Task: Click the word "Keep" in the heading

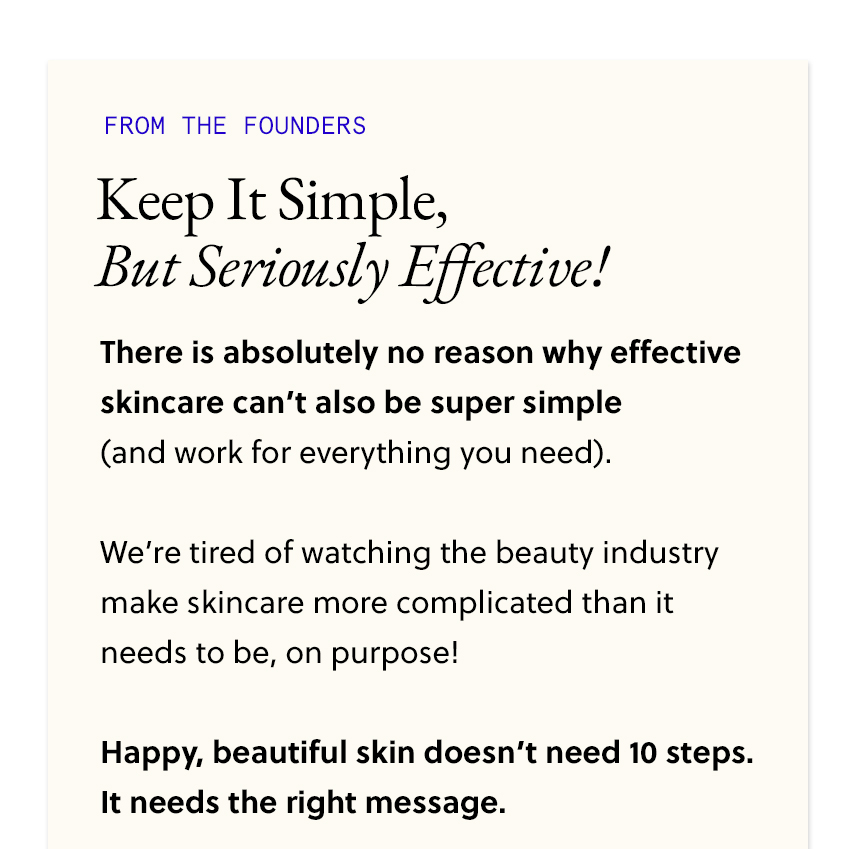Action: 155,202
